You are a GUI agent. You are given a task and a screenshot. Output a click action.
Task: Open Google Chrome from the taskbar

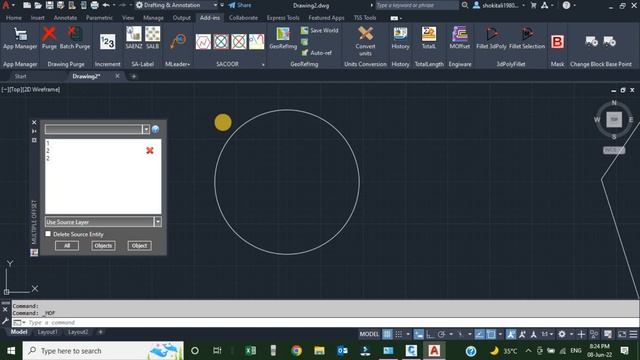(297, 351)
